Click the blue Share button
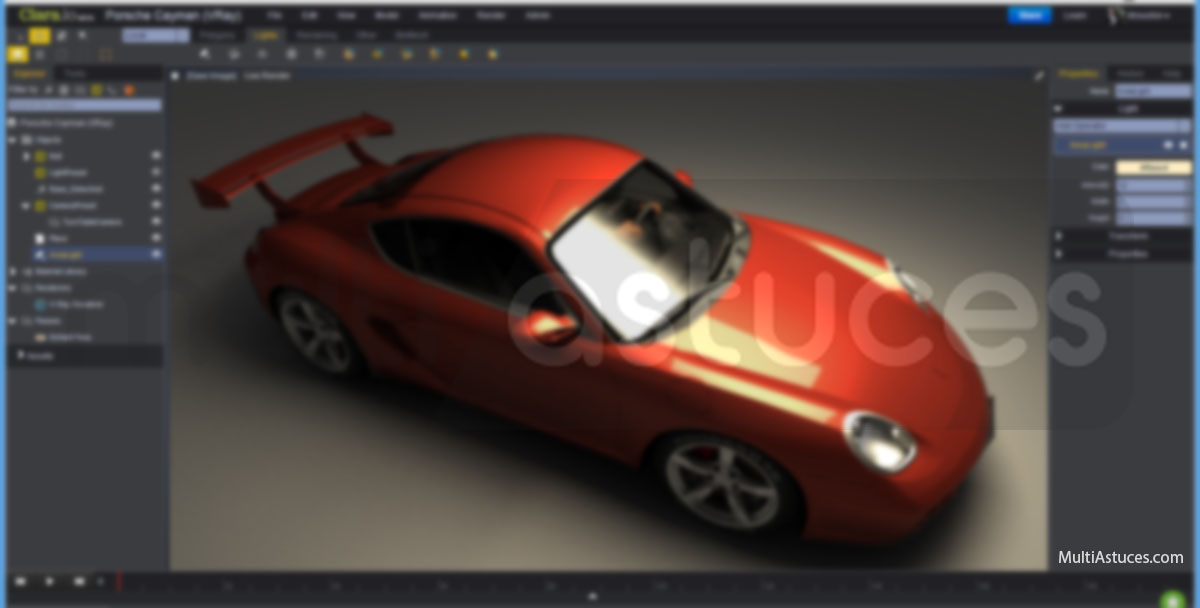 pos(1029,16)
